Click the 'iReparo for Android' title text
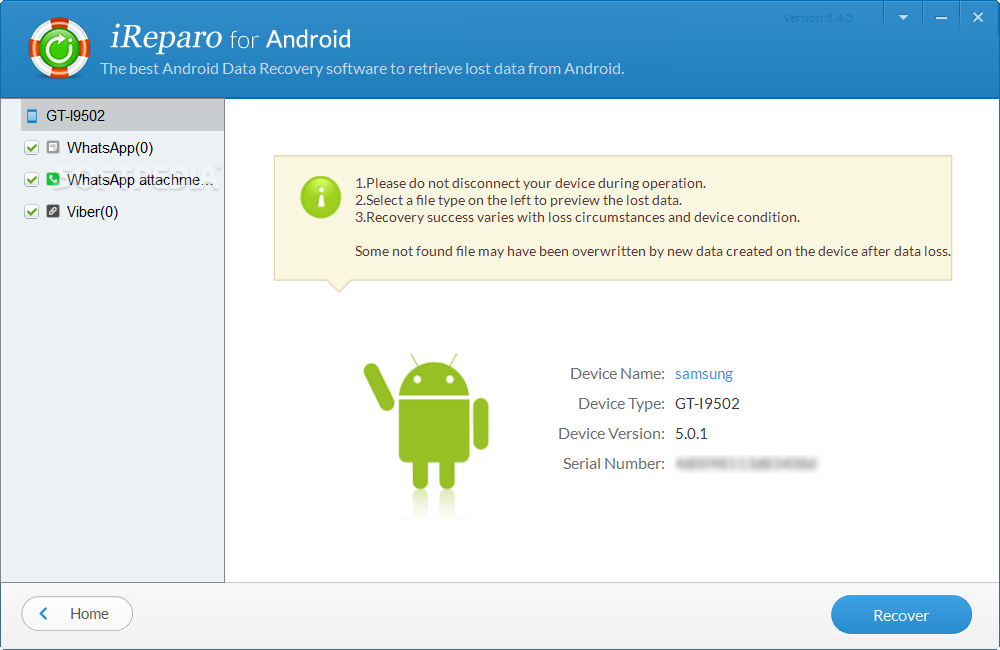Image resolution: width=1000 pixels, height=650 pixels. (231, 37)
